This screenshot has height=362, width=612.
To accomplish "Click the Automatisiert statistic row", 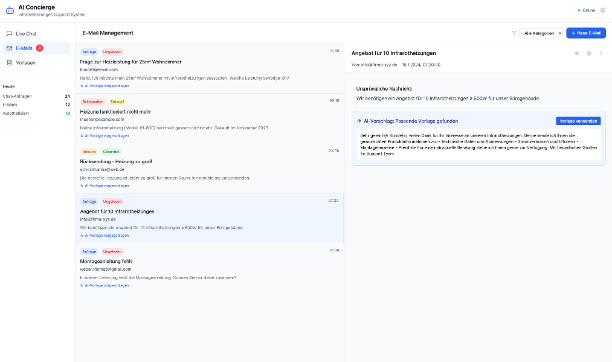I will click(36, 113).
